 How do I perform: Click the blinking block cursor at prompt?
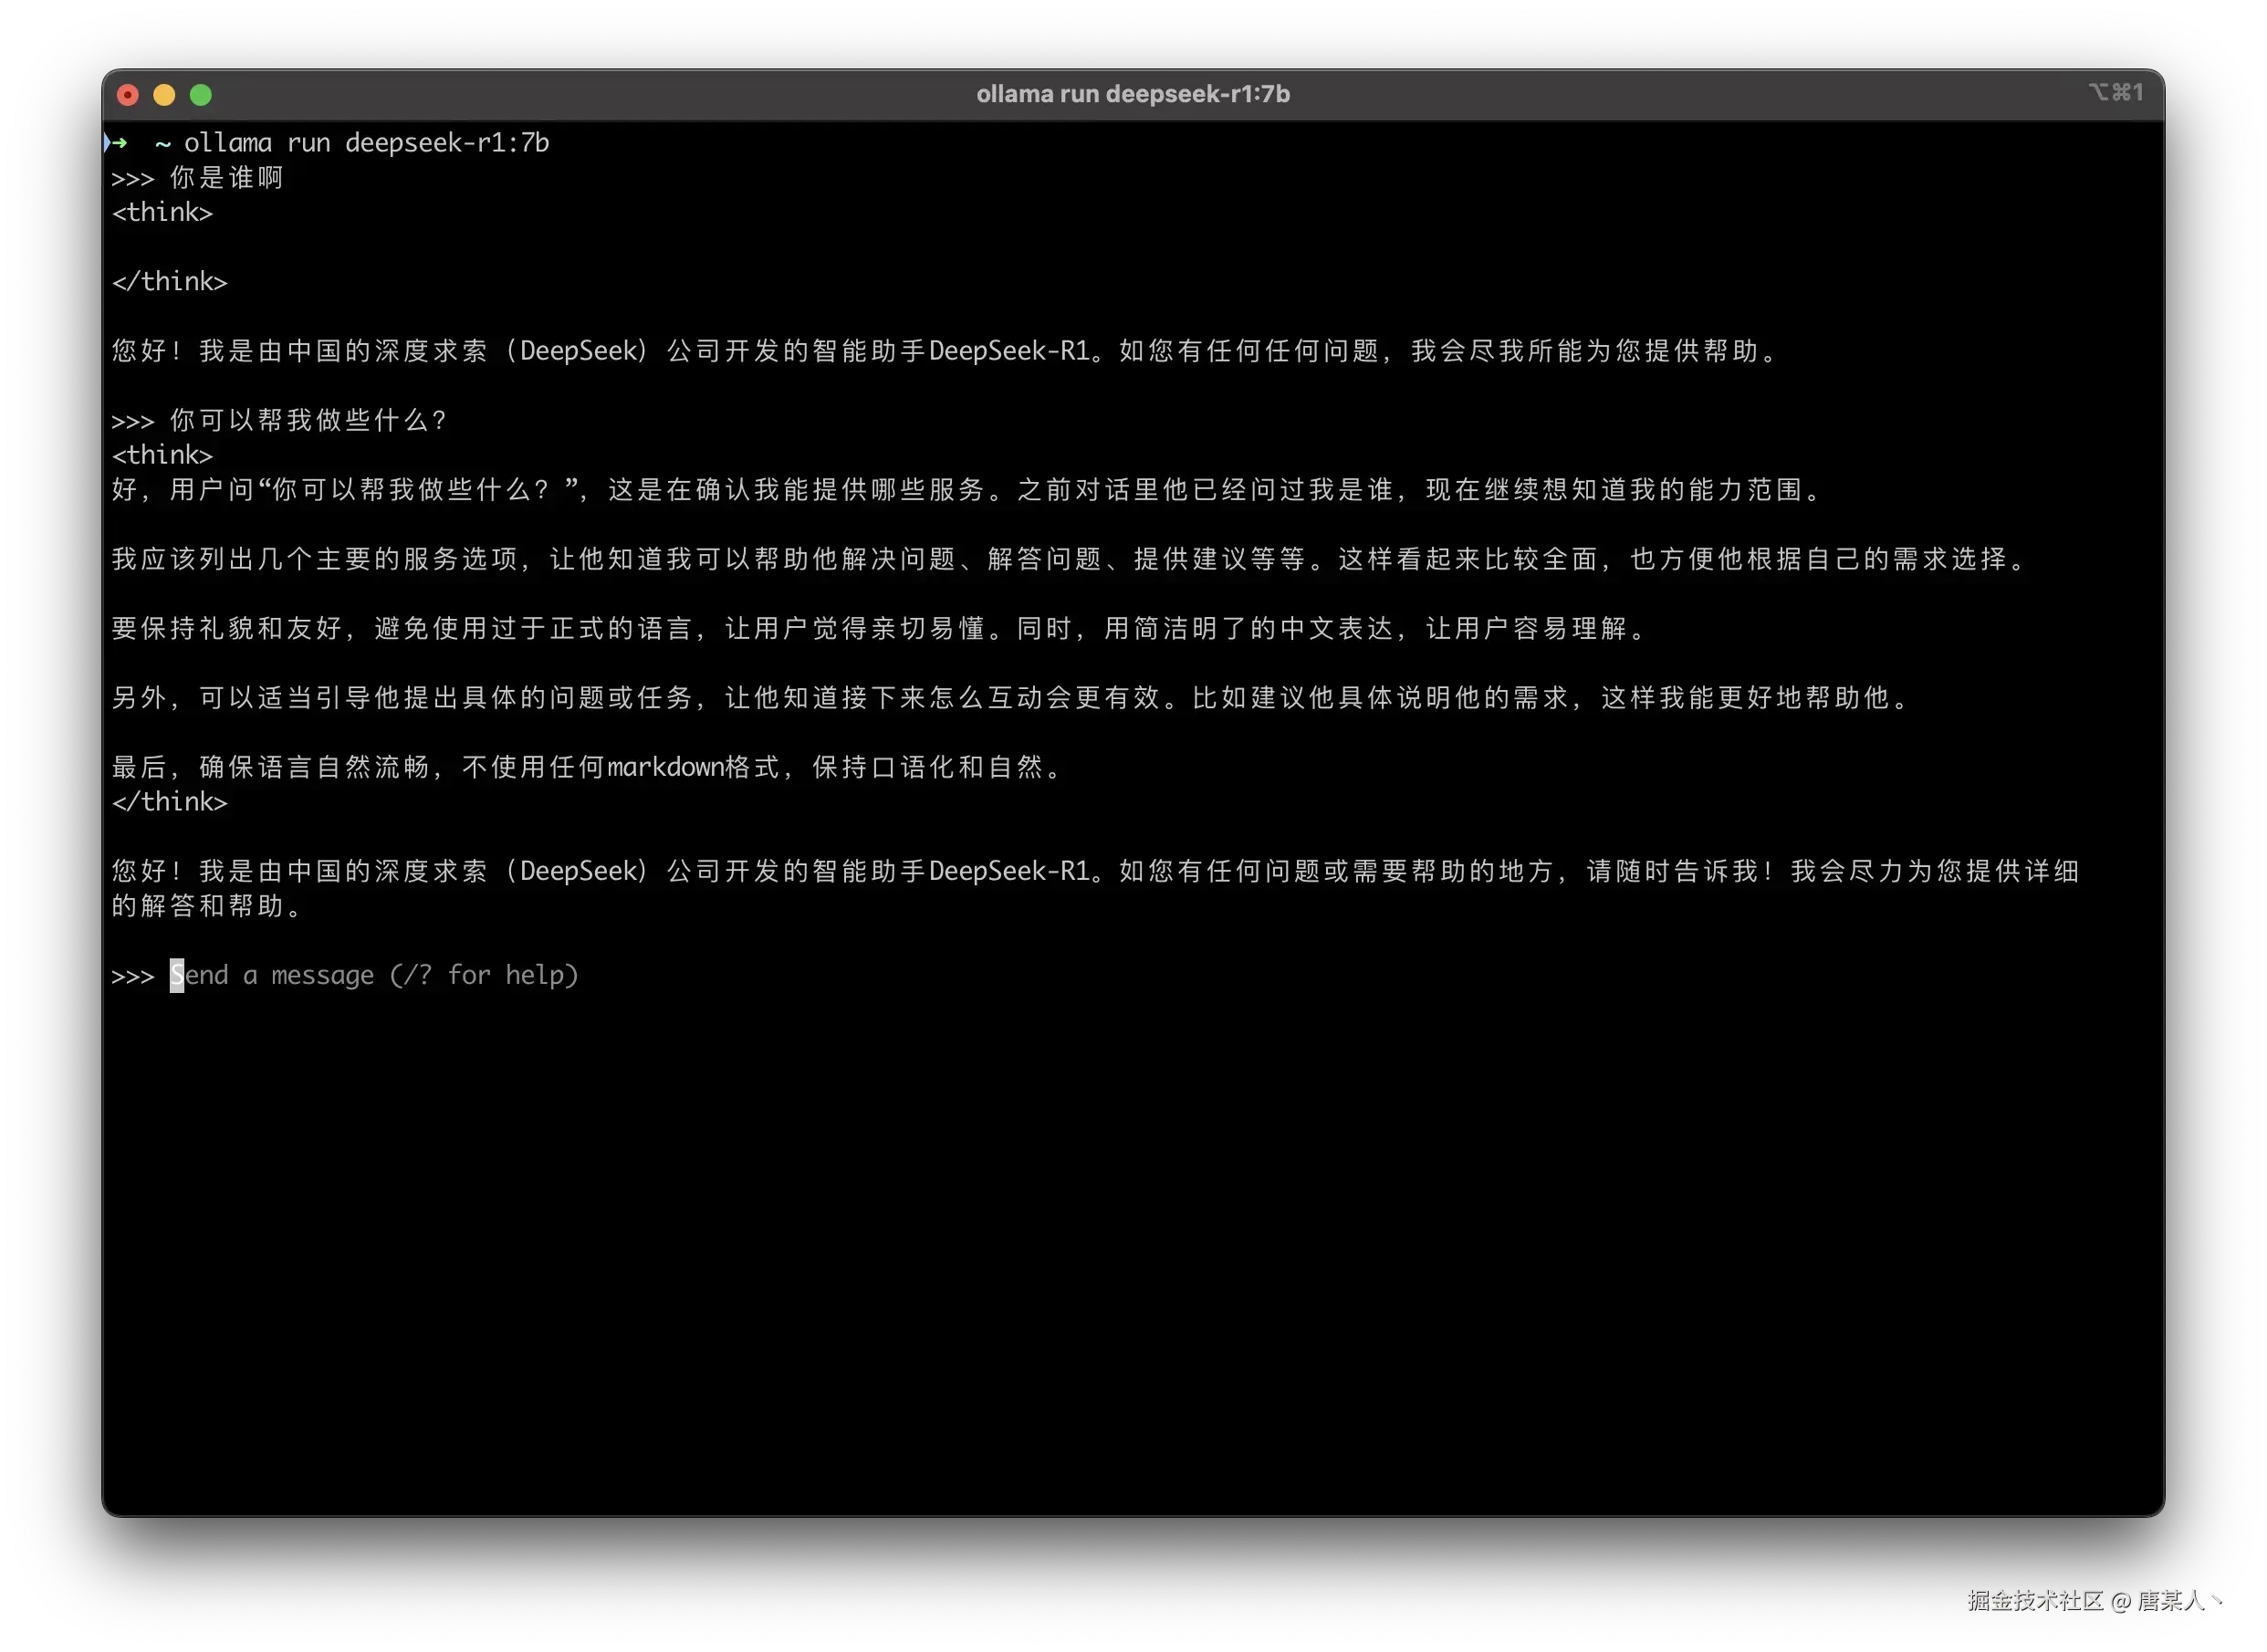[x=177, y=975]
